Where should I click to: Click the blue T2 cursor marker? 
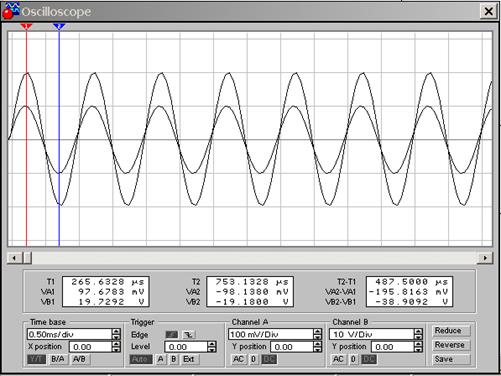click(59, 26)
